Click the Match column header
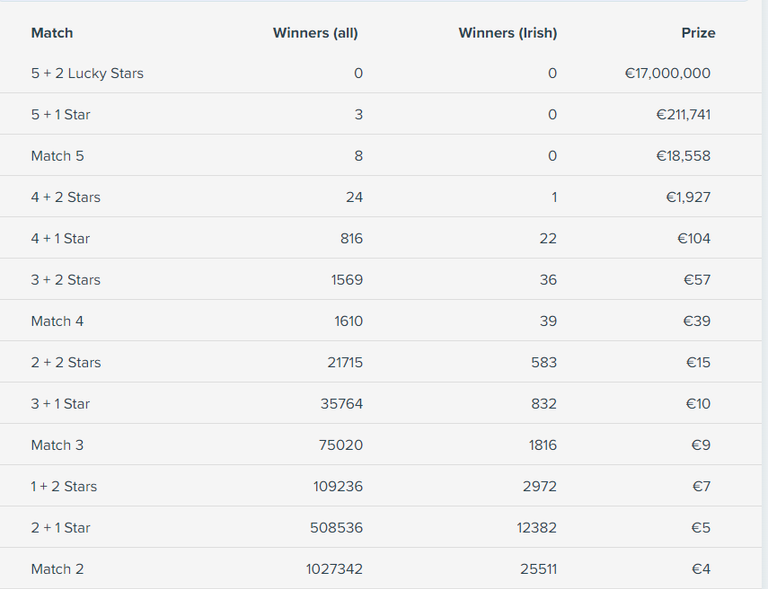This screenshot has width=768, height=589. 52,33
